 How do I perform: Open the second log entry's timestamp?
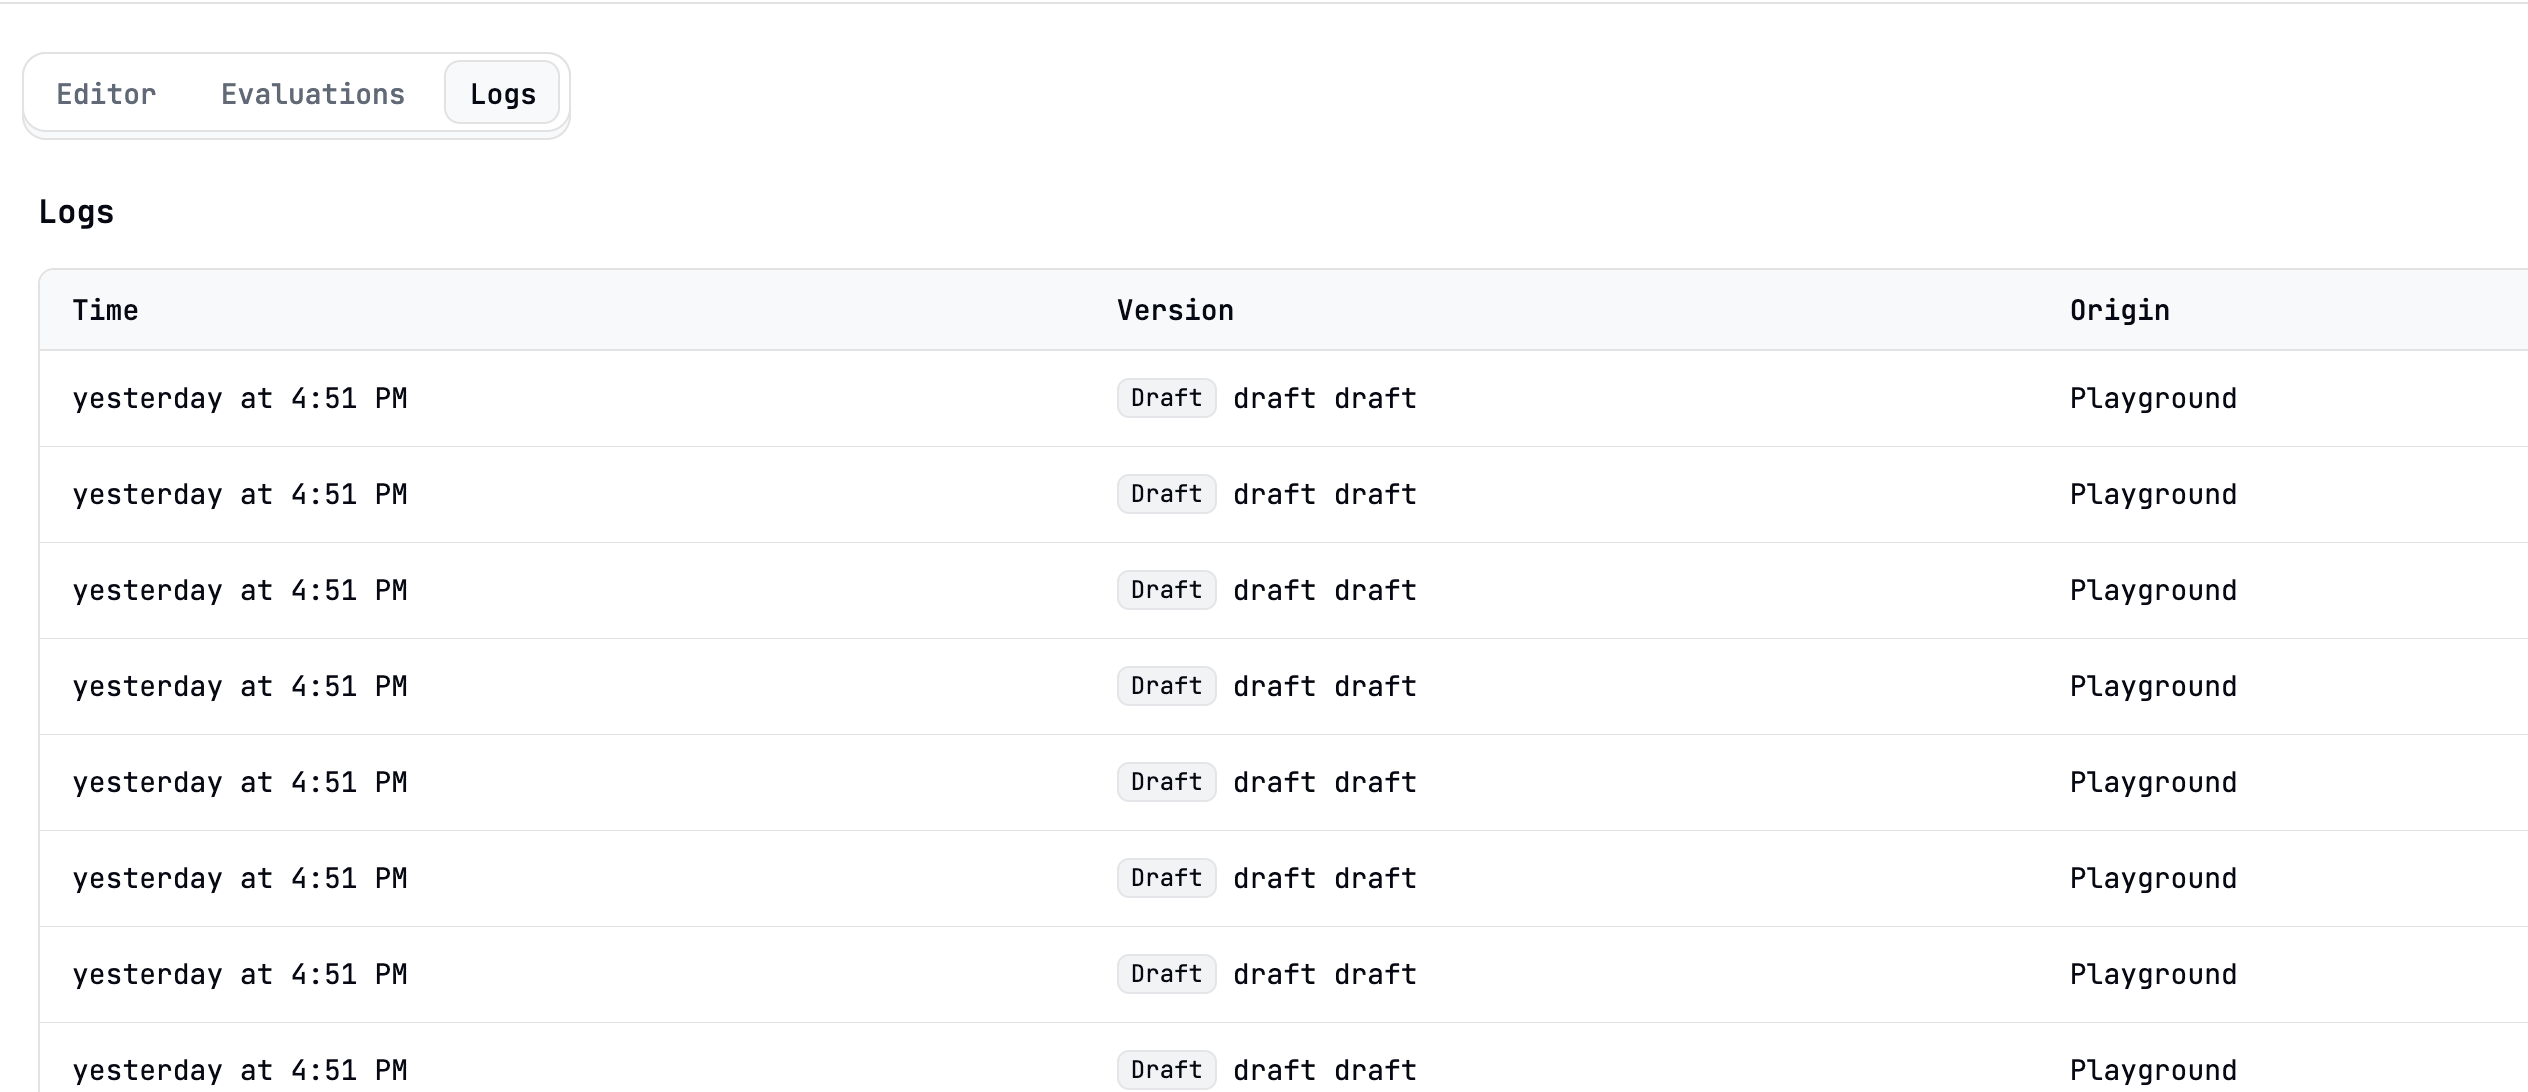(x=239, y=494)
